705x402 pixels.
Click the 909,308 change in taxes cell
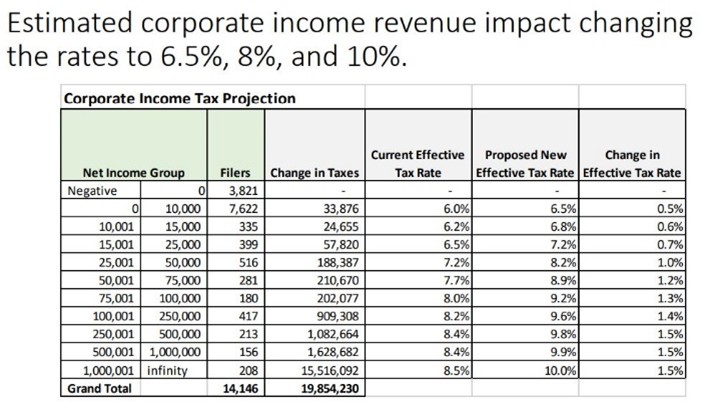(x=315, y=316)
